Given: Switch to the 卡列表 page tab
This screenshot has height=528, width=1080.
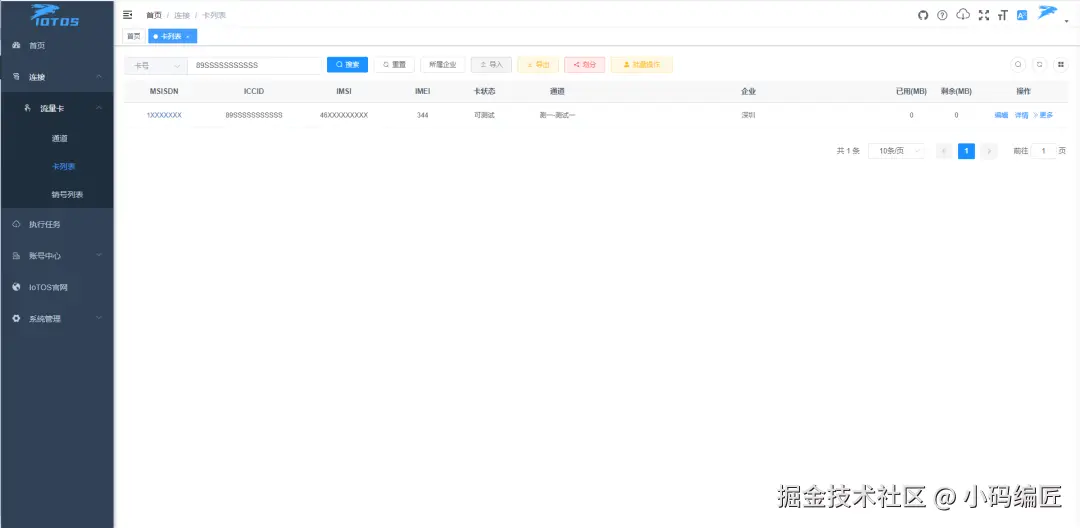Looking at the screenshot, I should tap(170, 36).
